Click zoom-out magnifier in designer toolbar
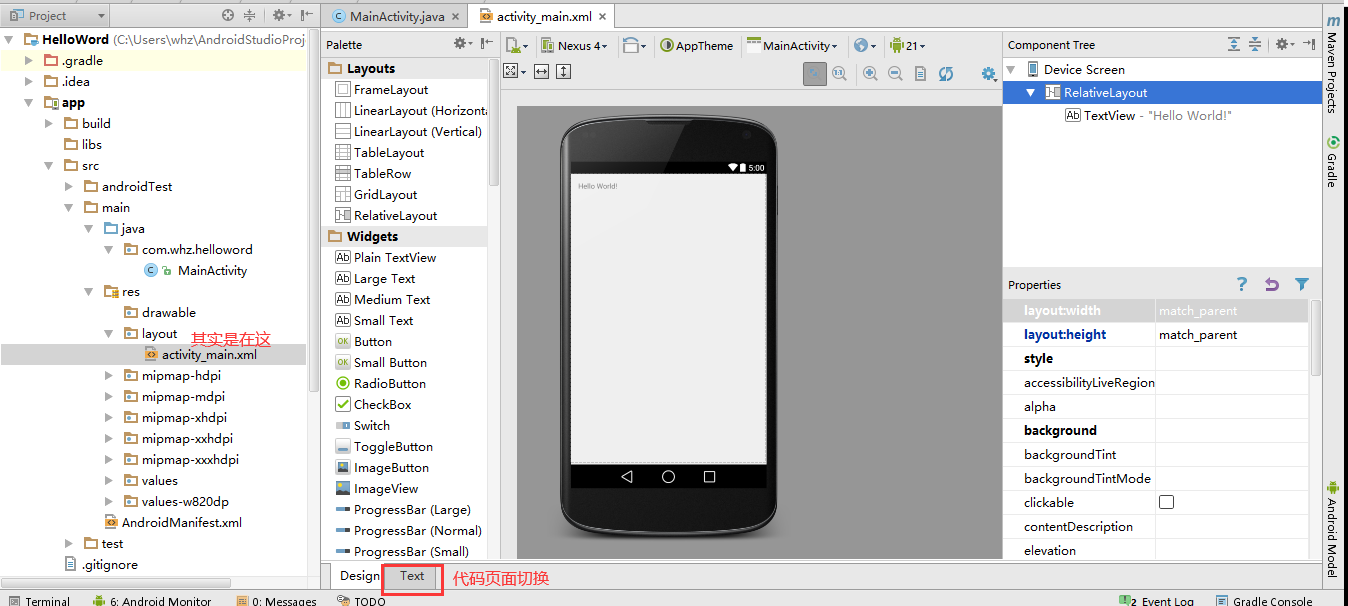The image size is (1348, 606). [x=895, y=73]
